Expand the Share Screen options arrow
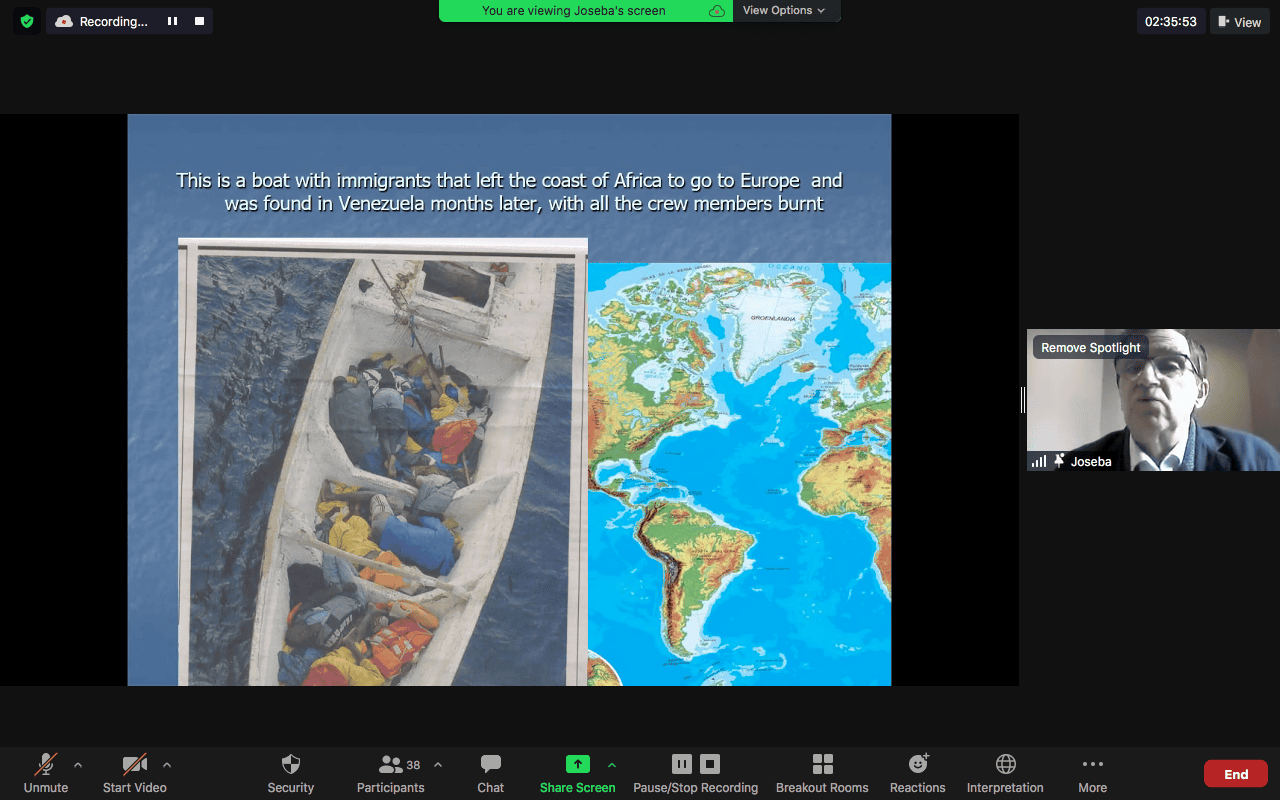This screenshot has width=1280, height=800. [x=612, y=765]
